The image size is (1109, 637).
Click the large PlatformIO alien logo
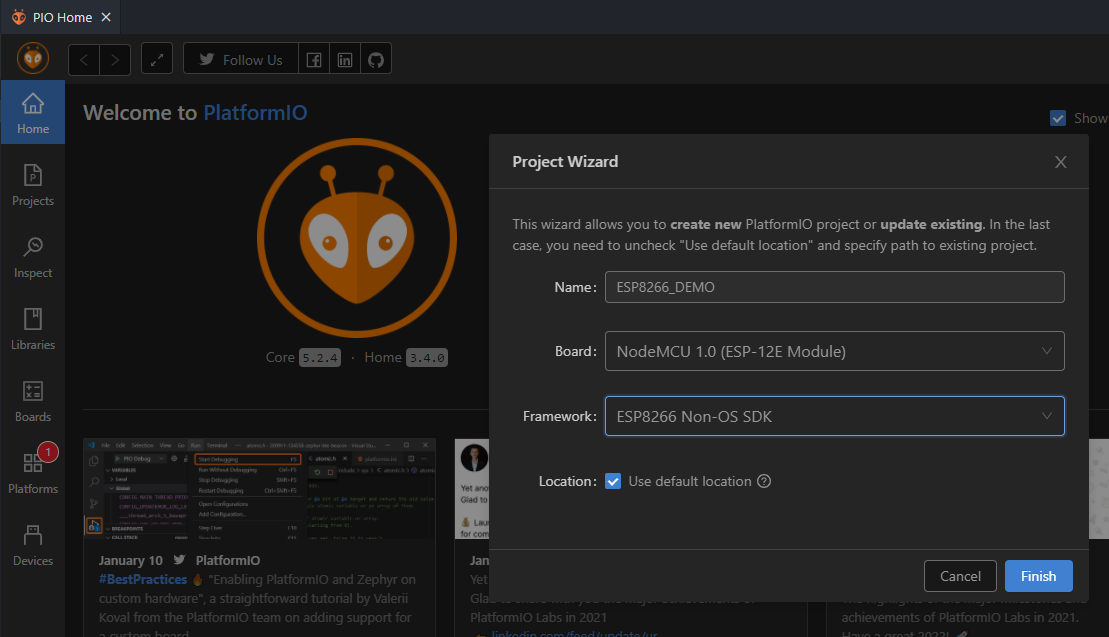[x=357, y=238]
